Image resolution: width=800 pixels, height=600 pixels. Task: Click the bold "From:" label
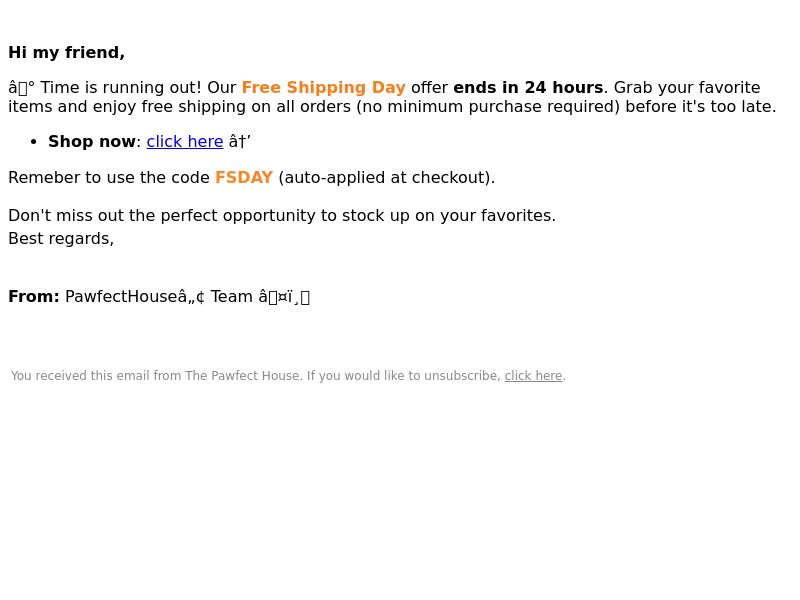34,296
